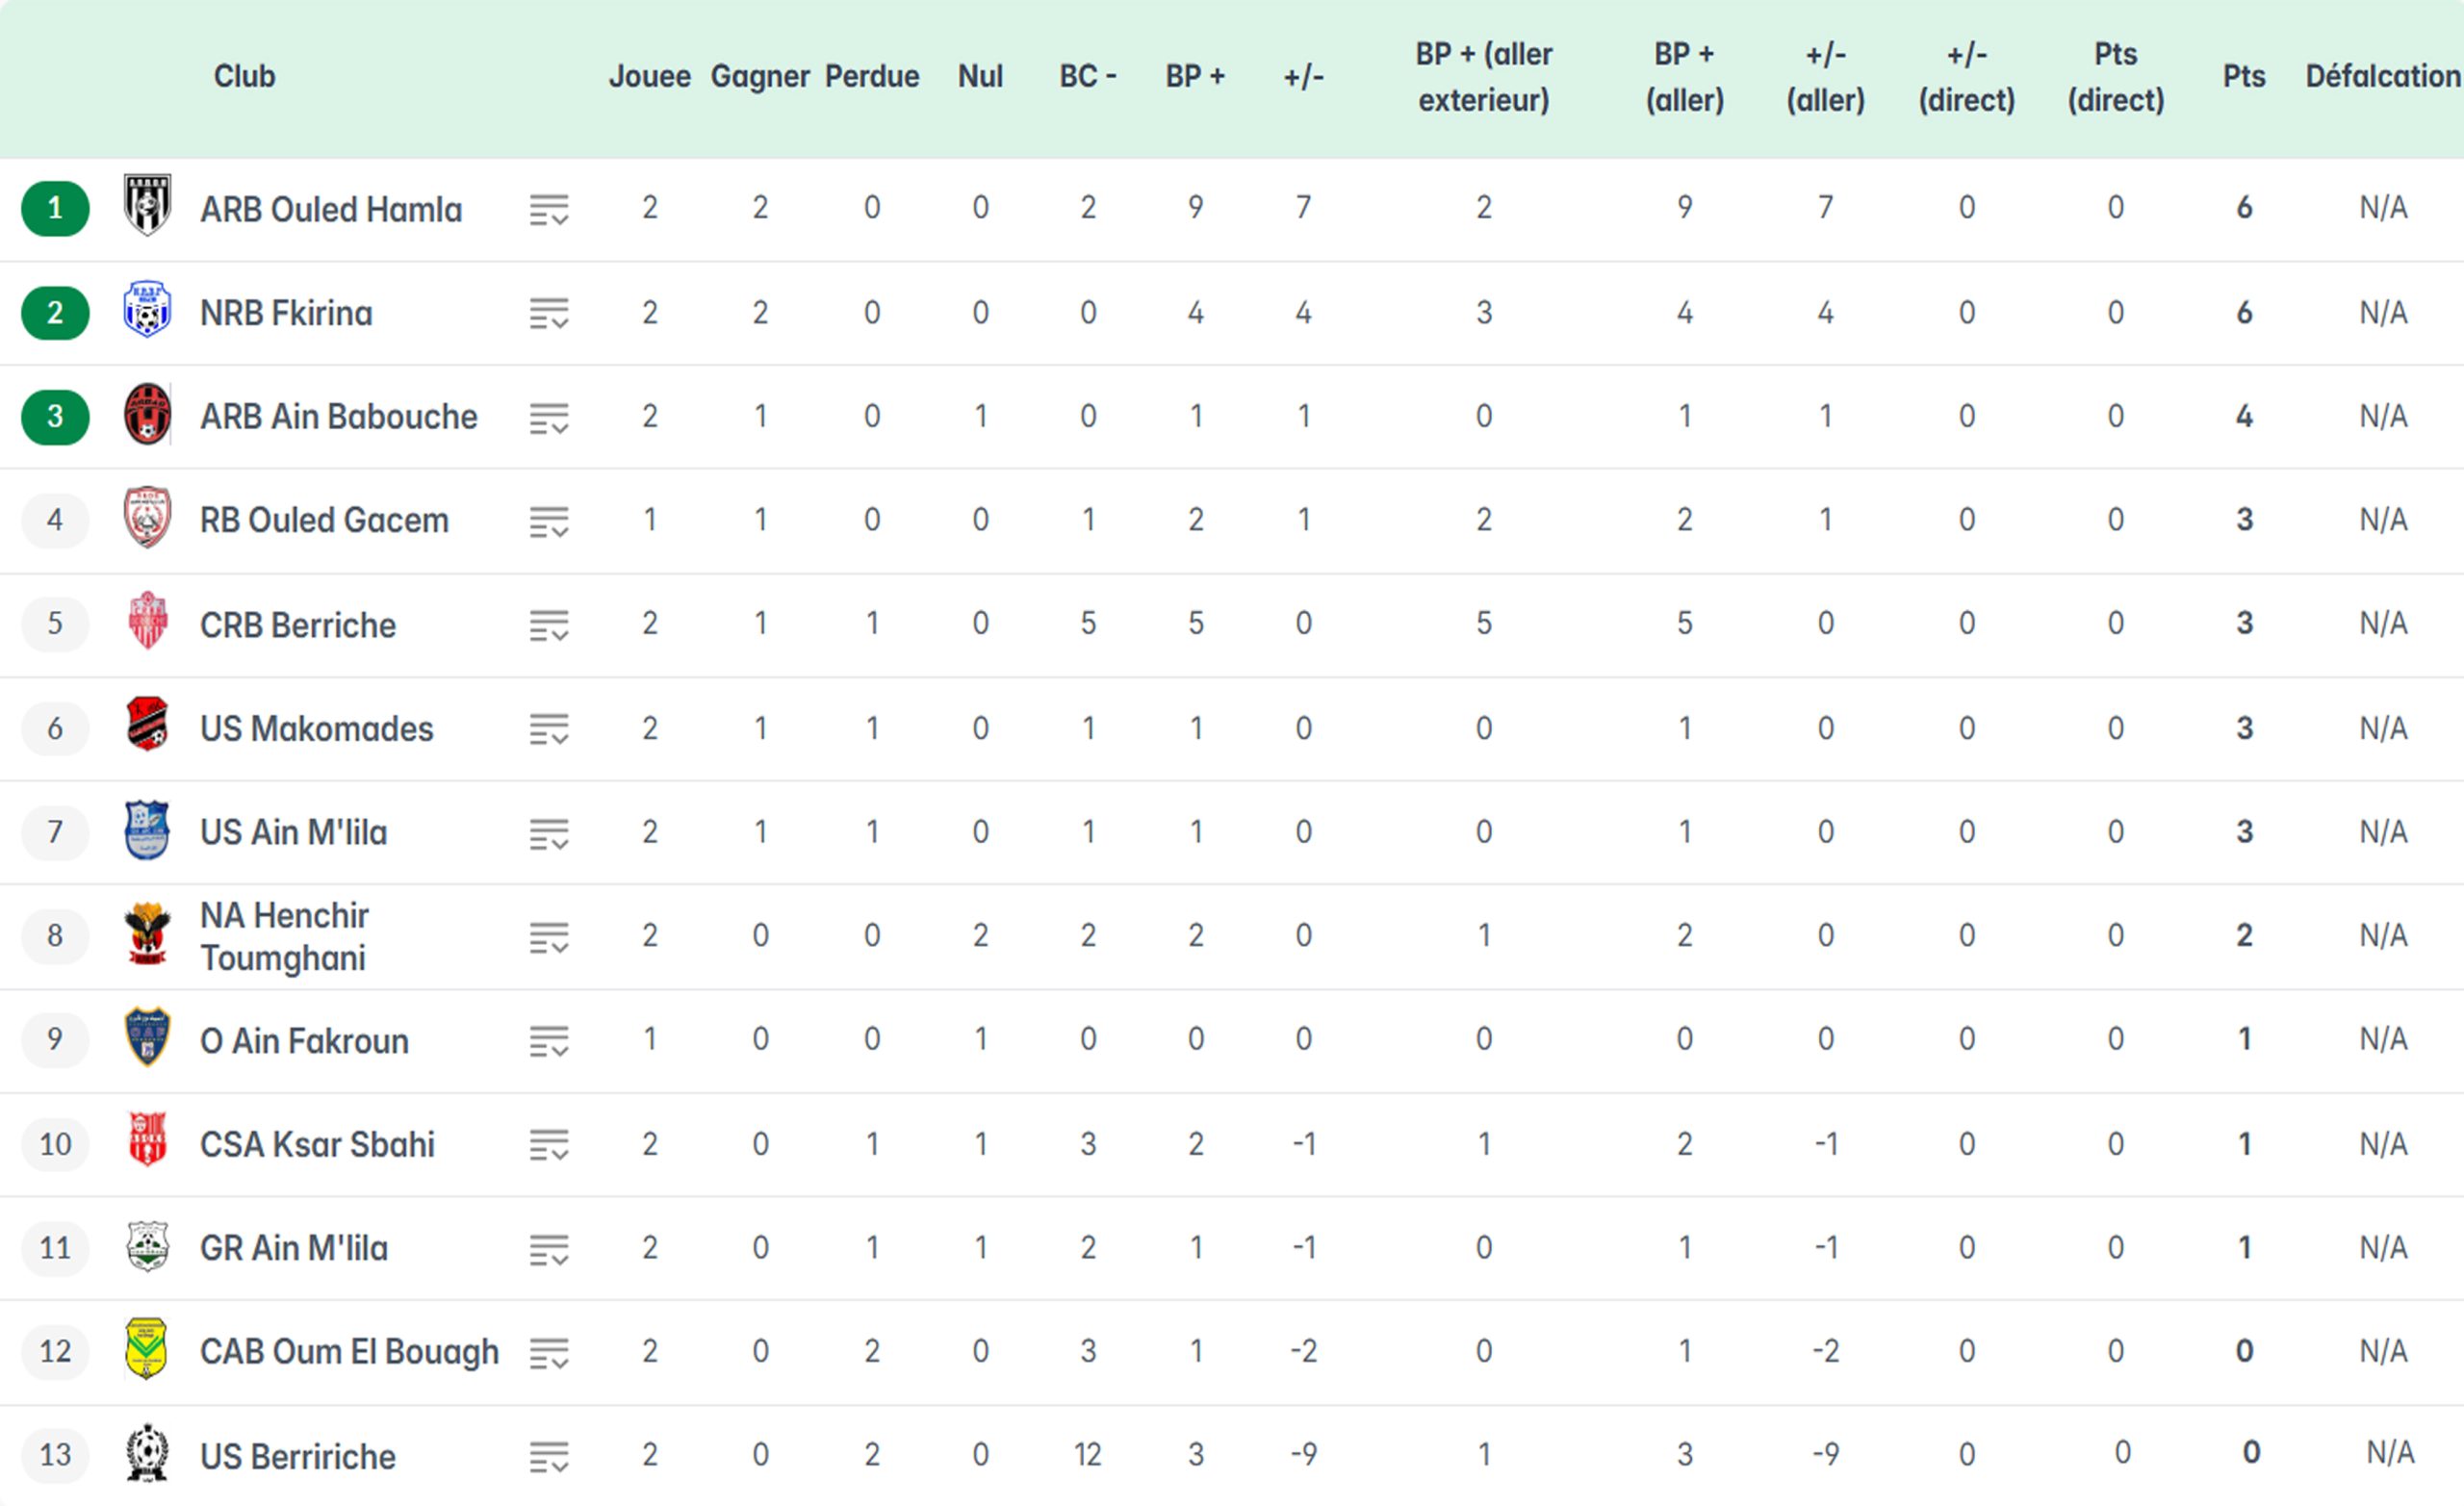Open details expander for GR Ain M'lila
Viewport: 2464px width, 1506px height.
point(548,1249)
